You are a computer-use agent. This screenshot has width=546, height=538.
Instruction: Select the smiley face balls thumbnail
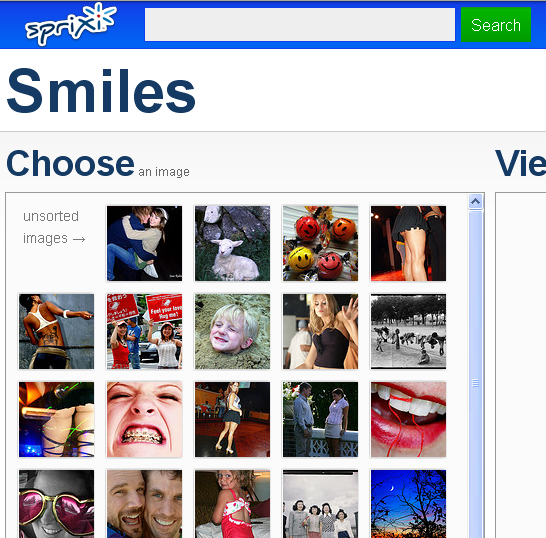tap(320, 243)
